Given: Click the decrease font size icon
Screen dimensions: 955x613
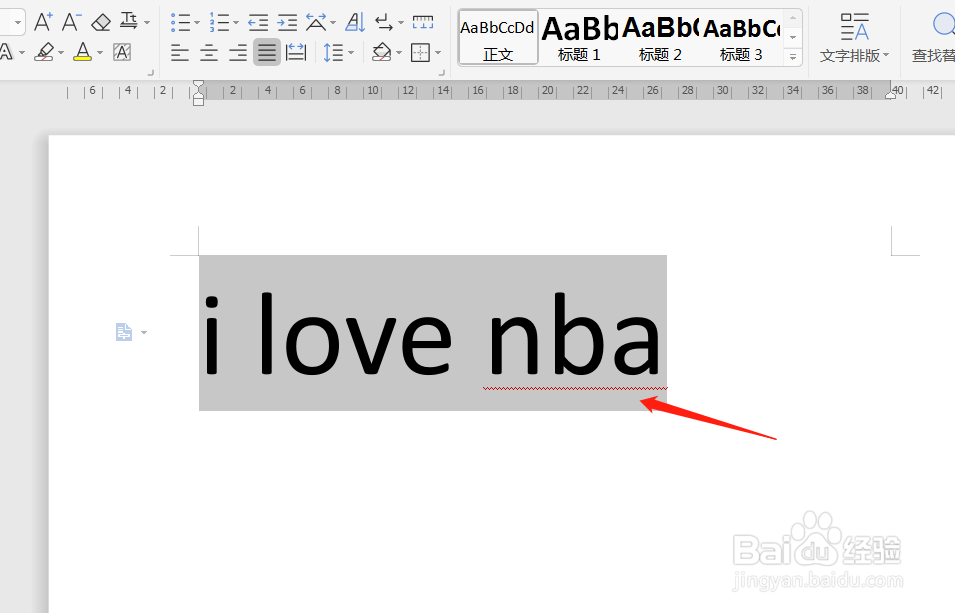Looking at the screenshot, I should (71, 23).
